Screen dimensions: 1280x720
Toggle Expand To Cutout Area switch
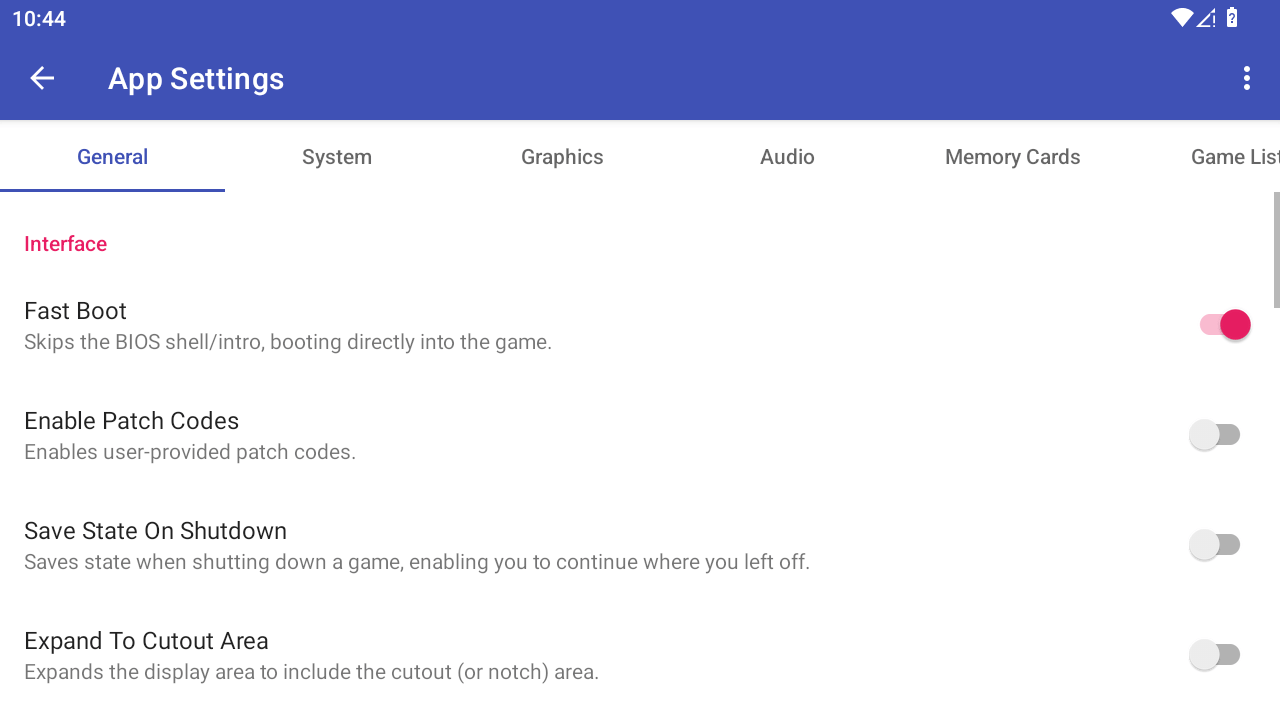pyautogui.click(x=1214, y=655)
